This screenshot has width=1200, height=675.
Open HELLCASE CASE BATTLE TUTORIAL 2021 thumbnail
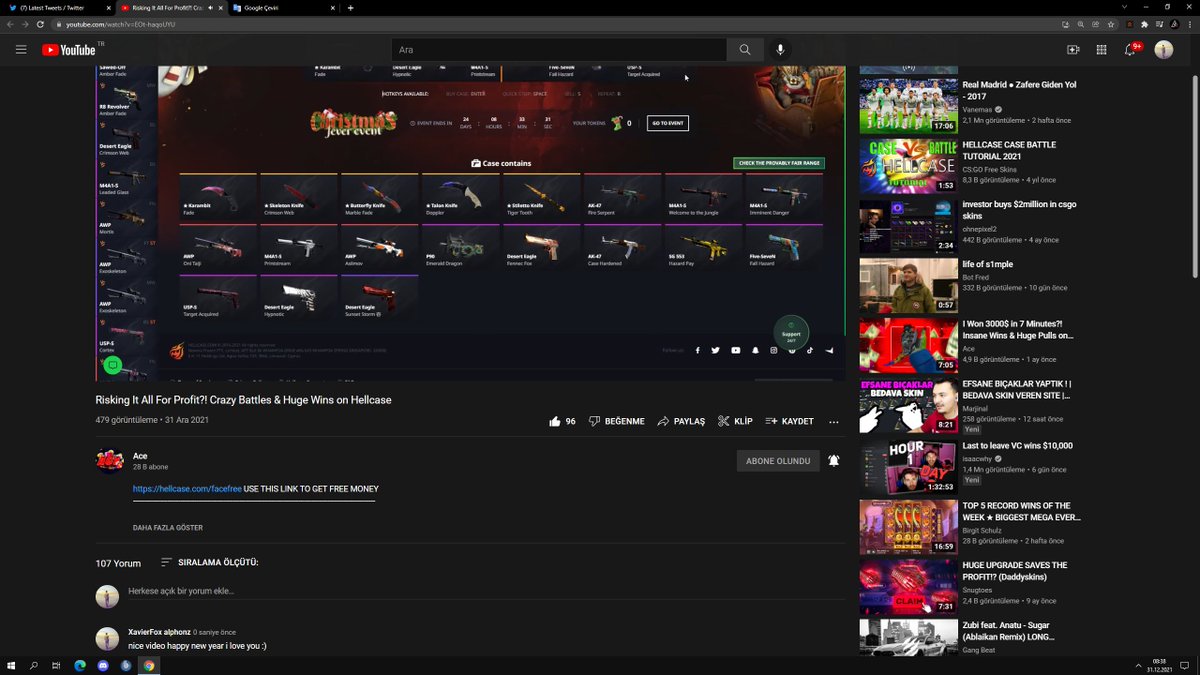click(x=909, y=165)
